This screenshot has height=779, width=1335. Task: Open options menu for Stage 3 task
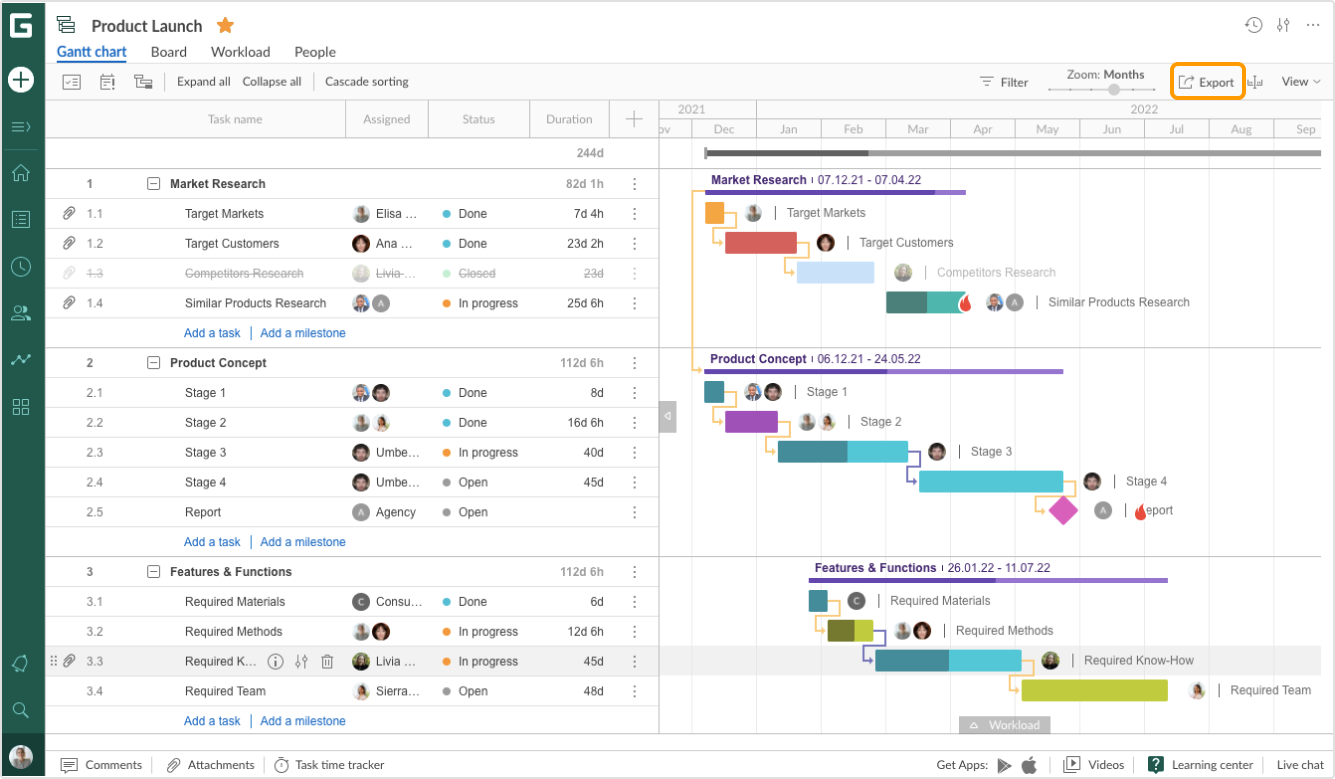tap(634, 452)
